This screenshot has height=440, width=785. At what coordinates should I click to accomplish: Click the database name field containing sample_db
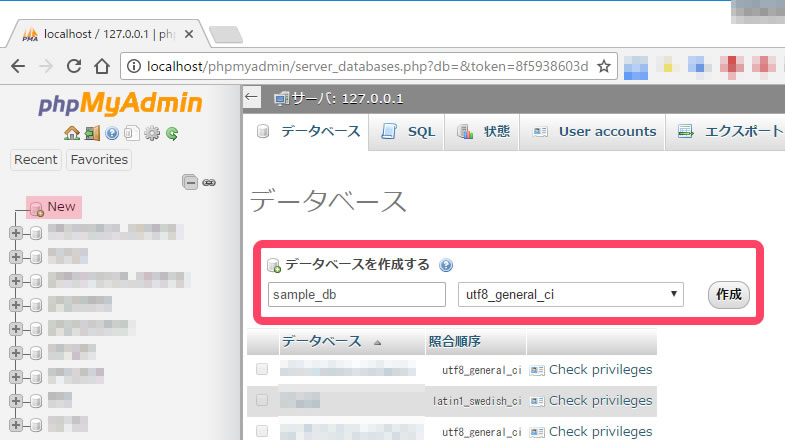[356, 294]
